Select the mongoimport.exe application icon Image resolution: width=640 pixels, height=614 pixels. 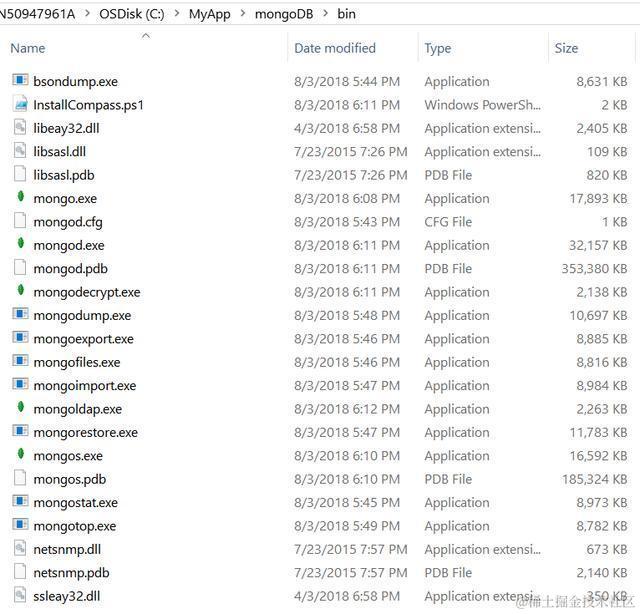pyautogui.click(x=20, y=384)
